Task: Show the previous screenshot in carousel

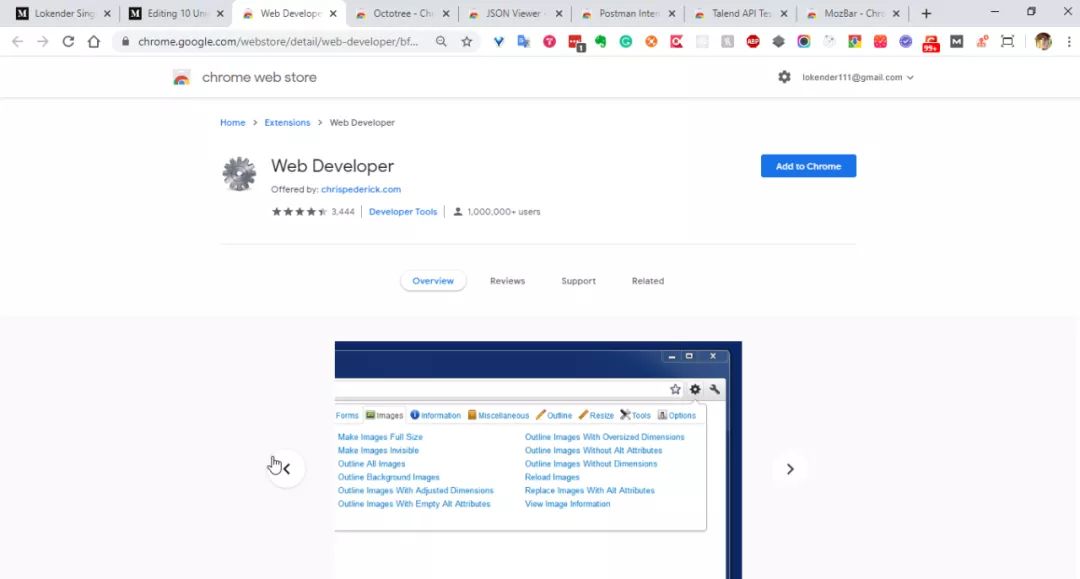Action: point(286,469)
